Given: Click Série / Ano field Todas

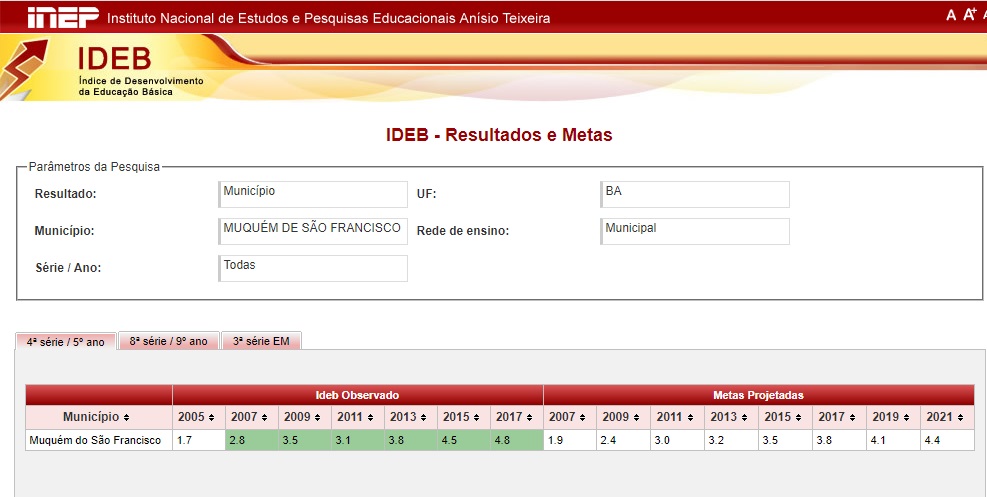Looking at the screenshot, I should pos(313,268).
